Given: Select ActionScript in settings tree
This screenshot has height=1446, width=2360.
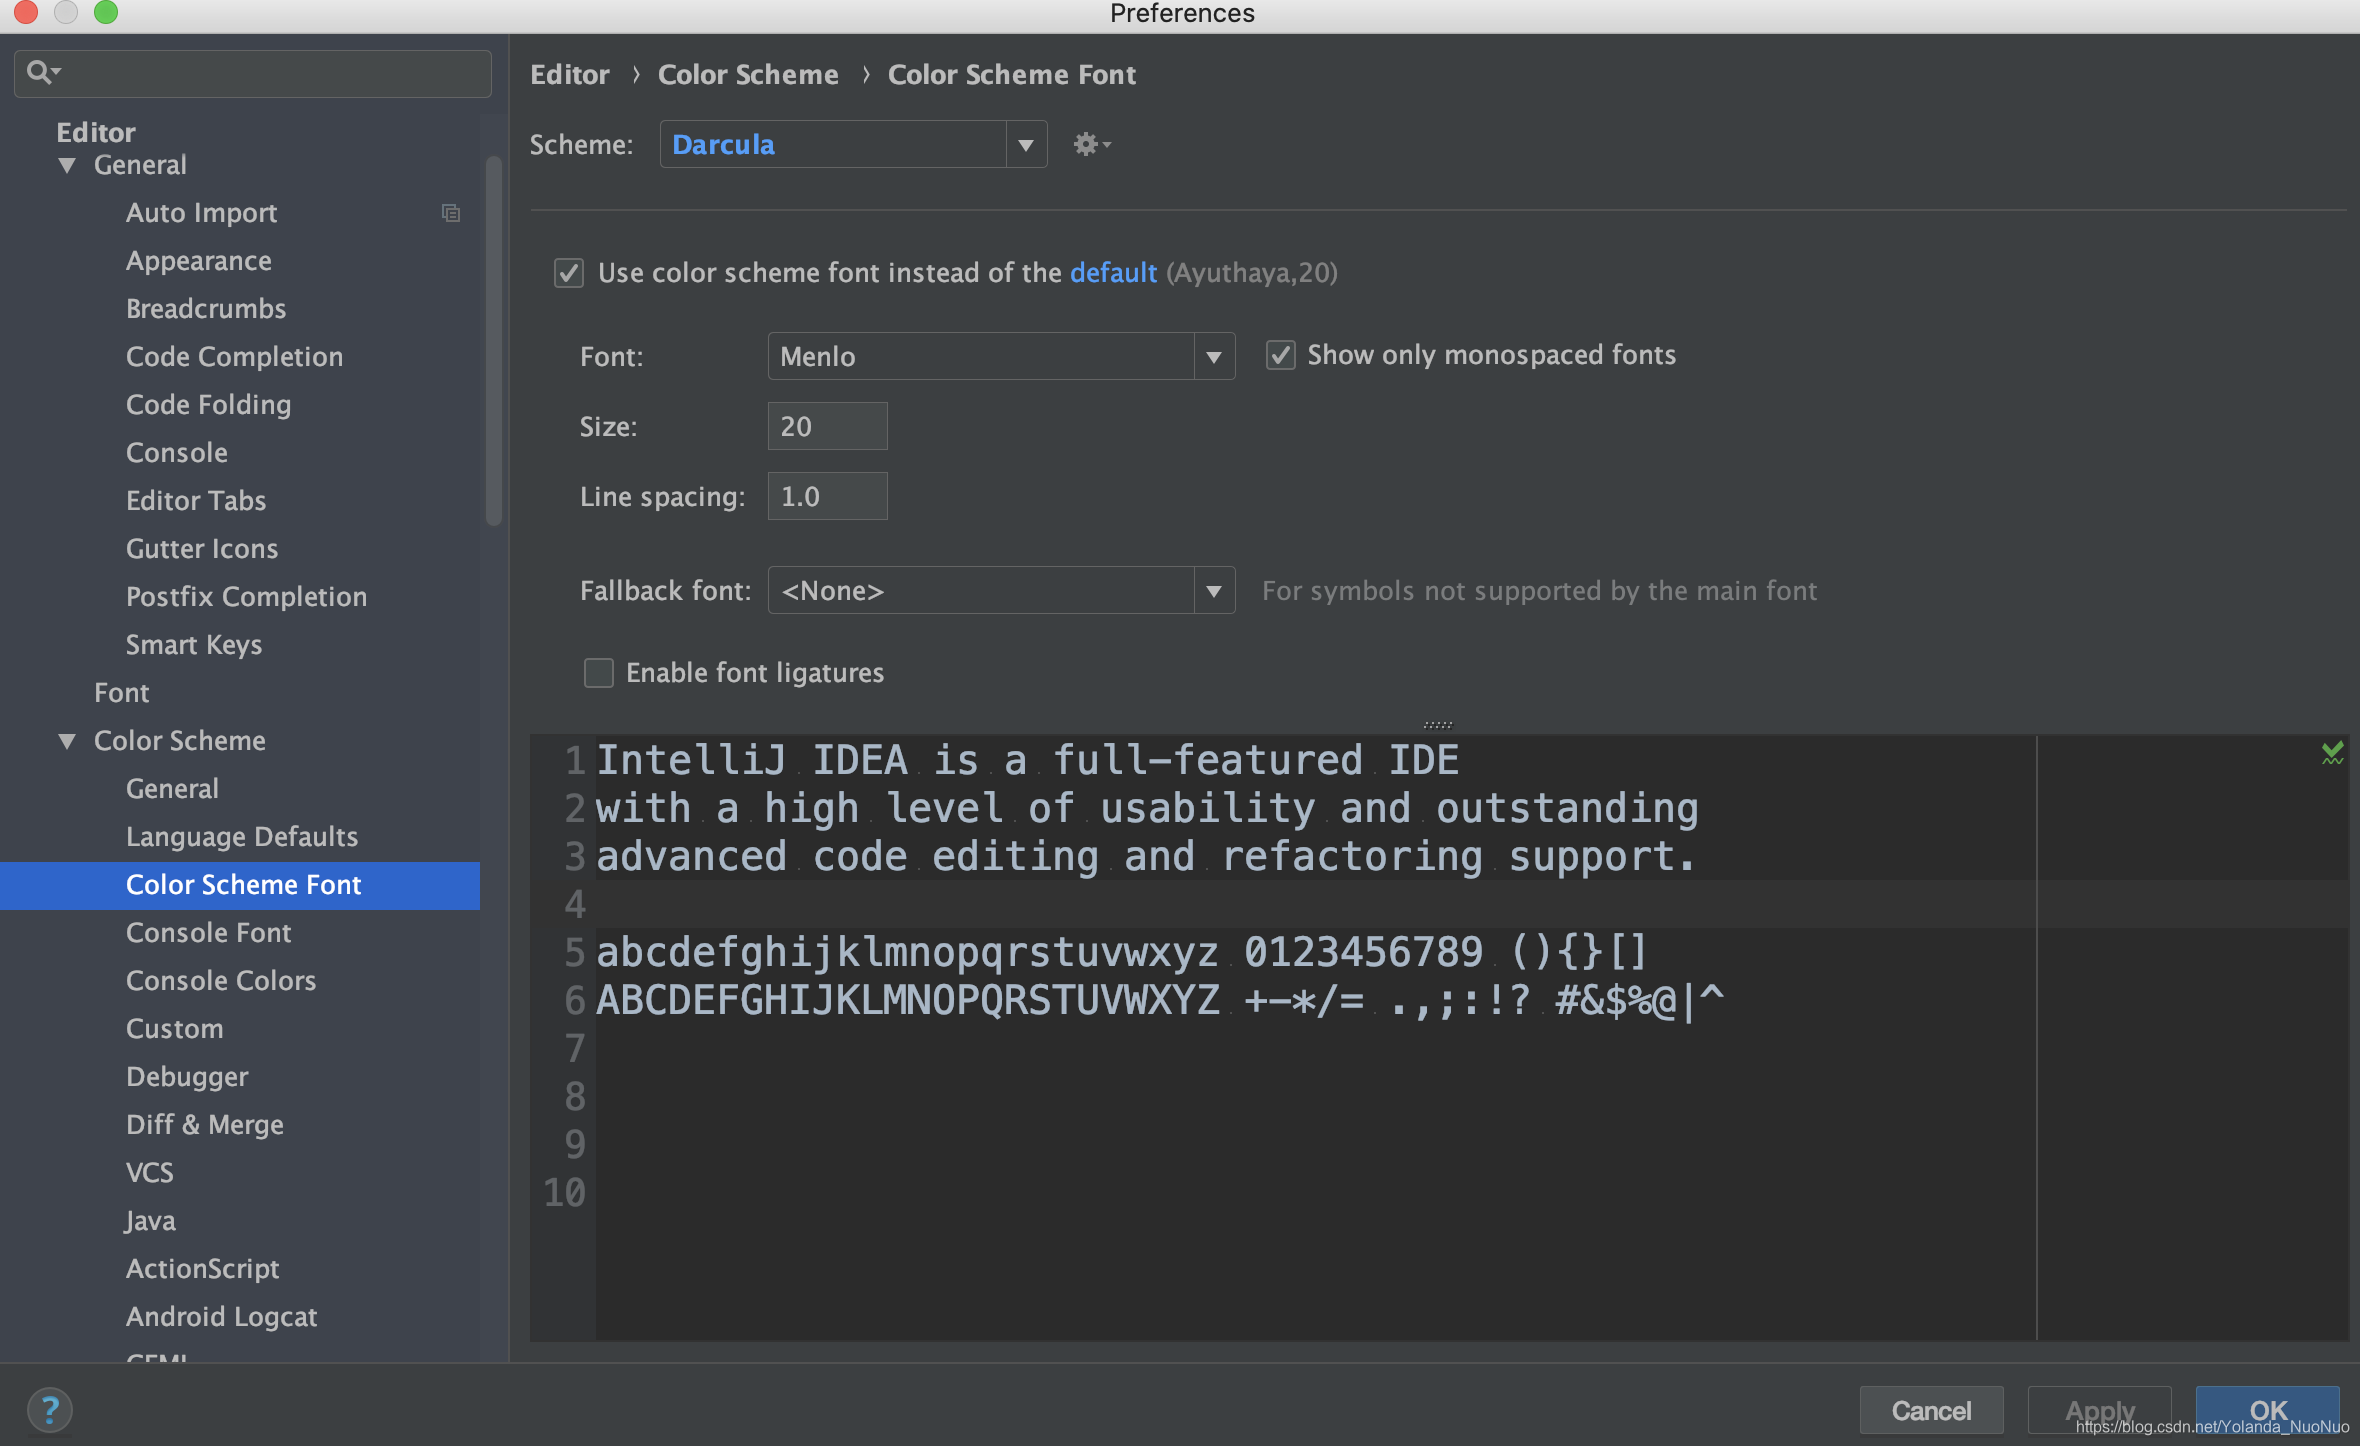Looking at the screenshot, I should pyautogui.click(x=203, y=1269).
